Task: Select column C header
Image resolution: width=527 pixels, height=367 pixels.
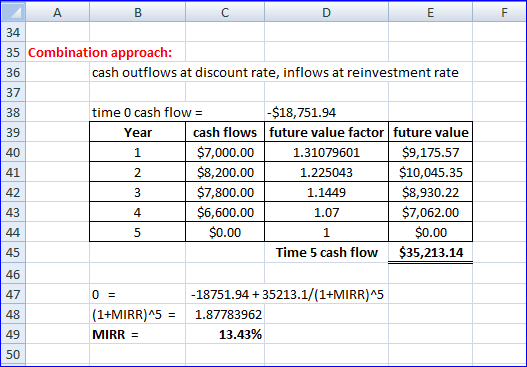Action: point(225,12)
